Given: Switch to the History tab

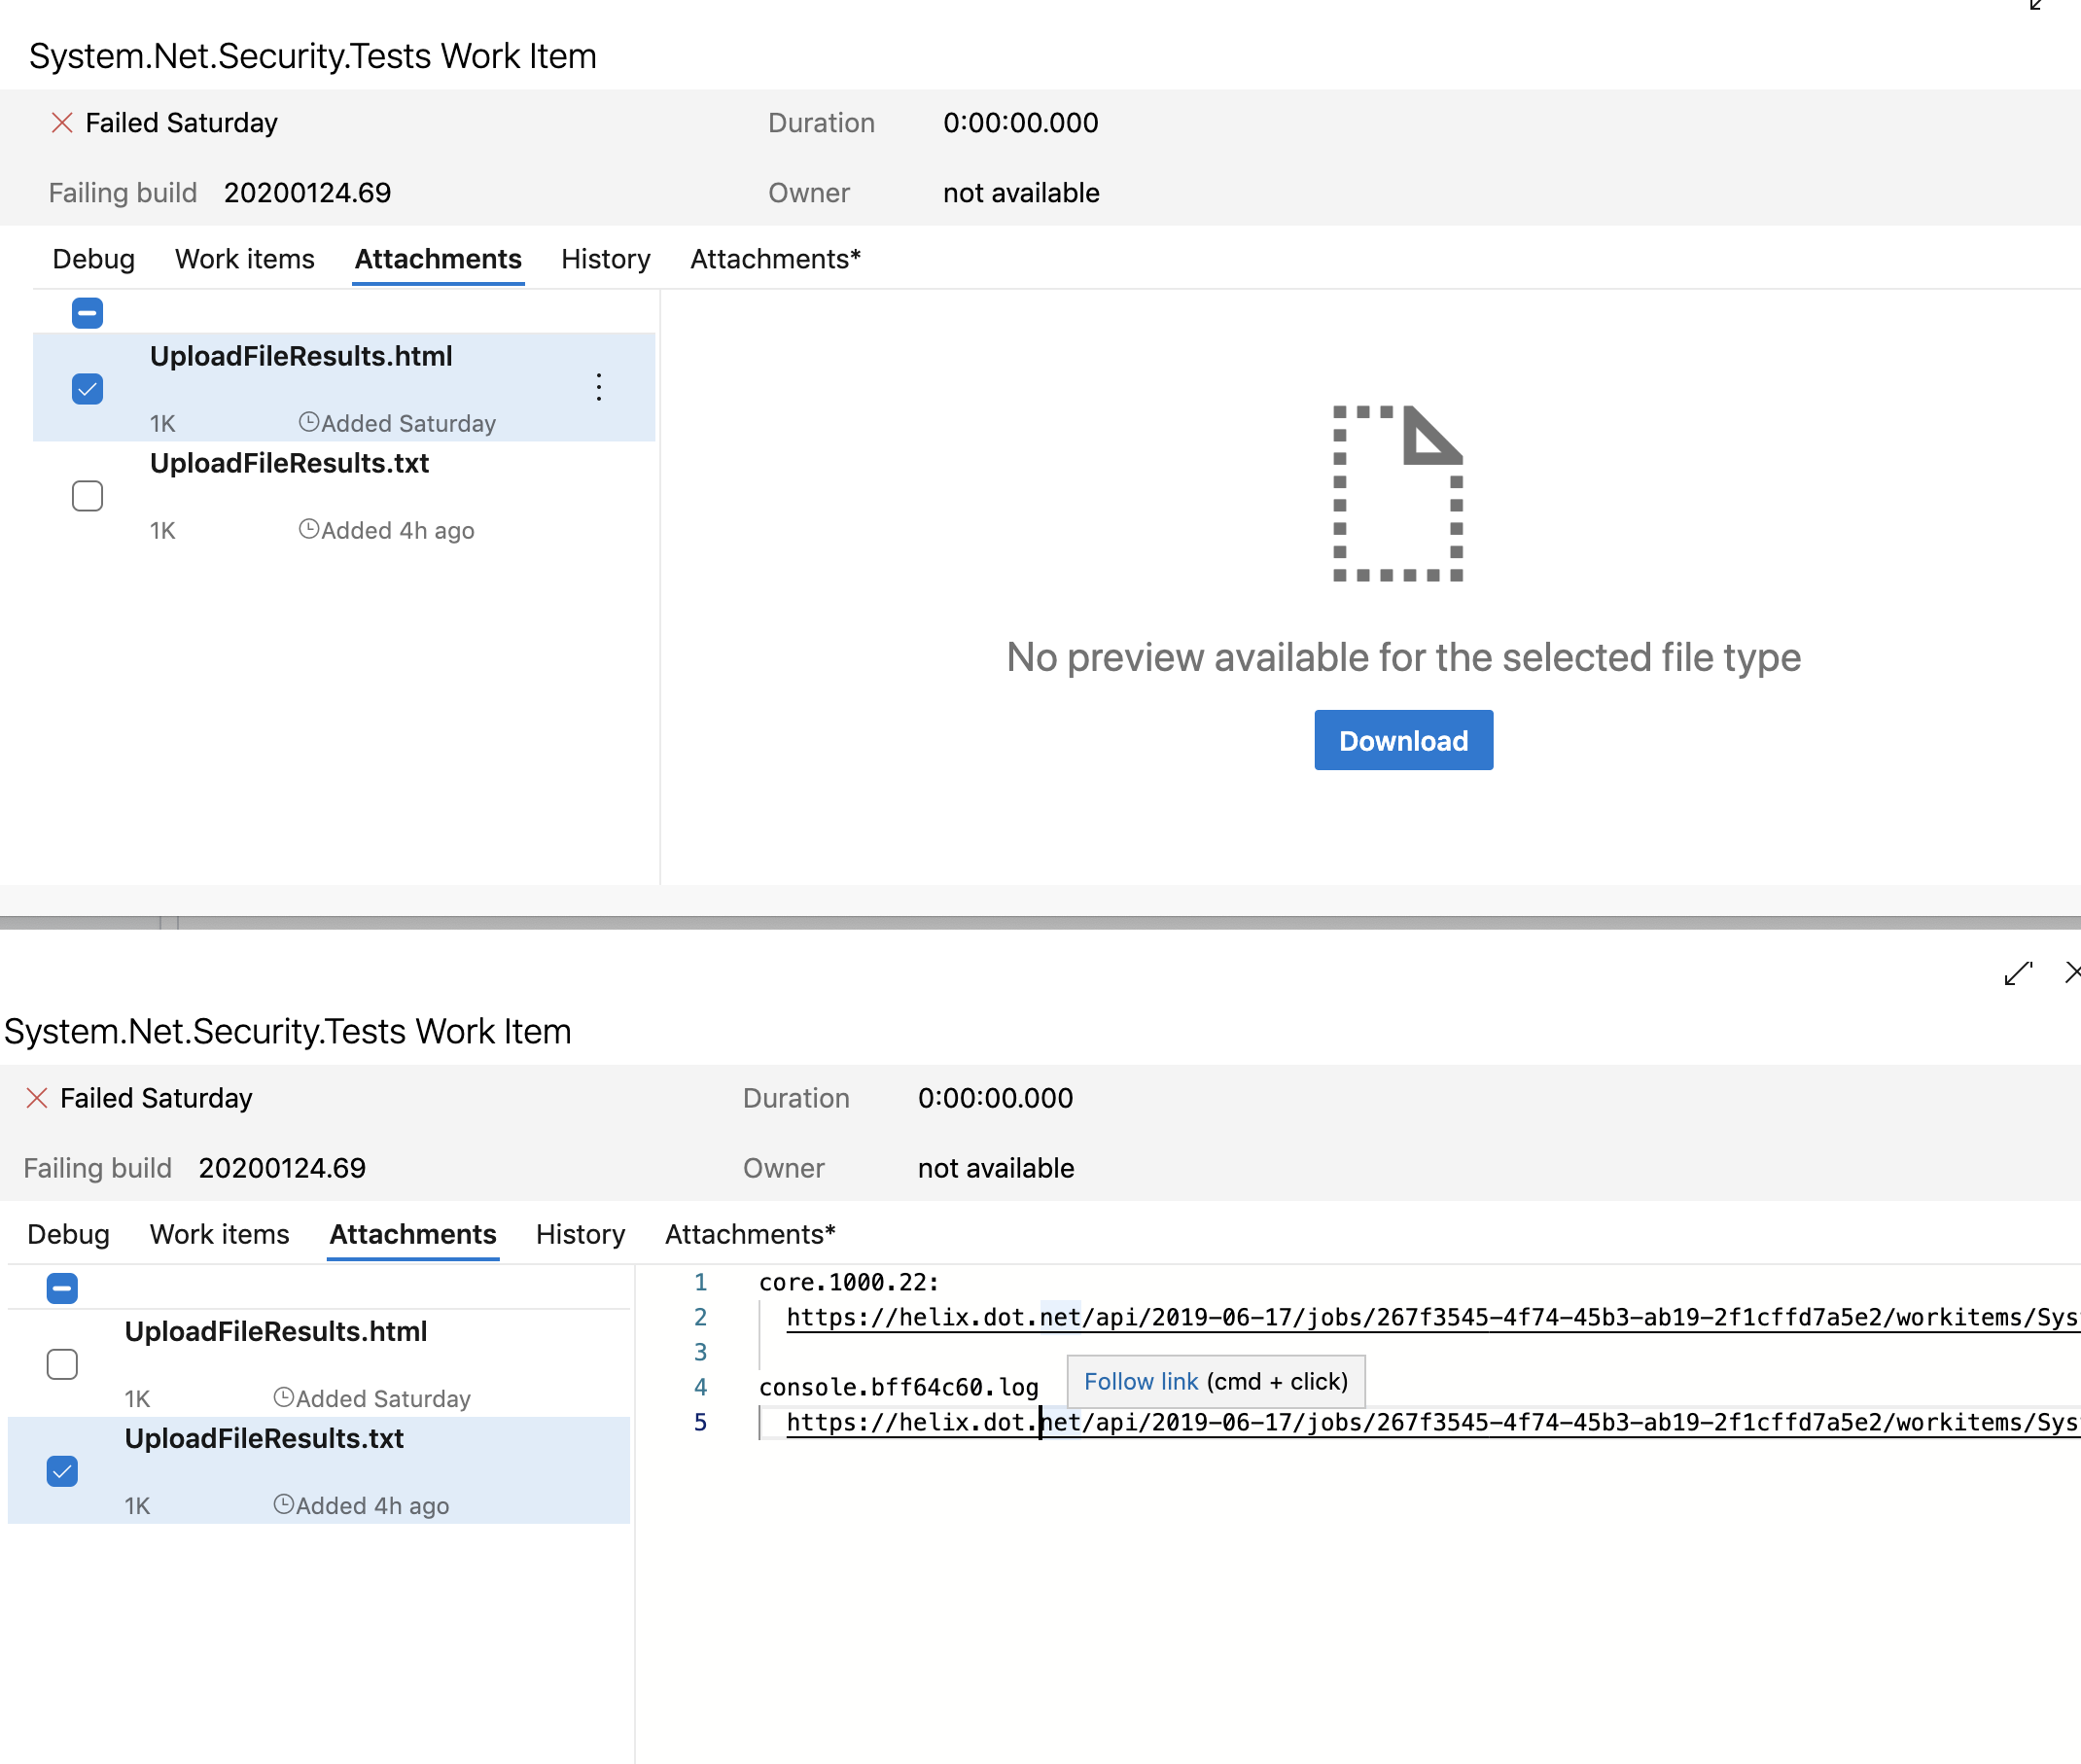Looking at the screenshot, I should pyautogui.click(x=604, y=259).
